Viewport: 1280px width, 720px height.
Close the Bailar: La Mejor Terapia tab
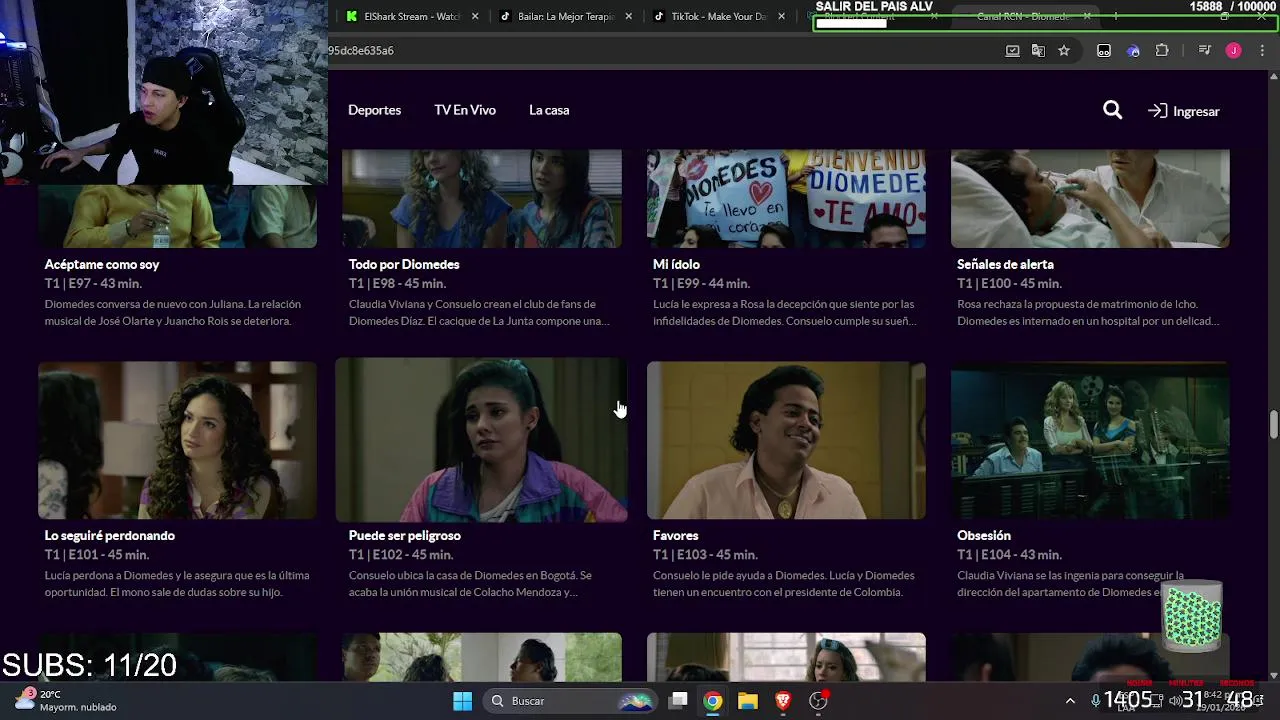(629, 16)
